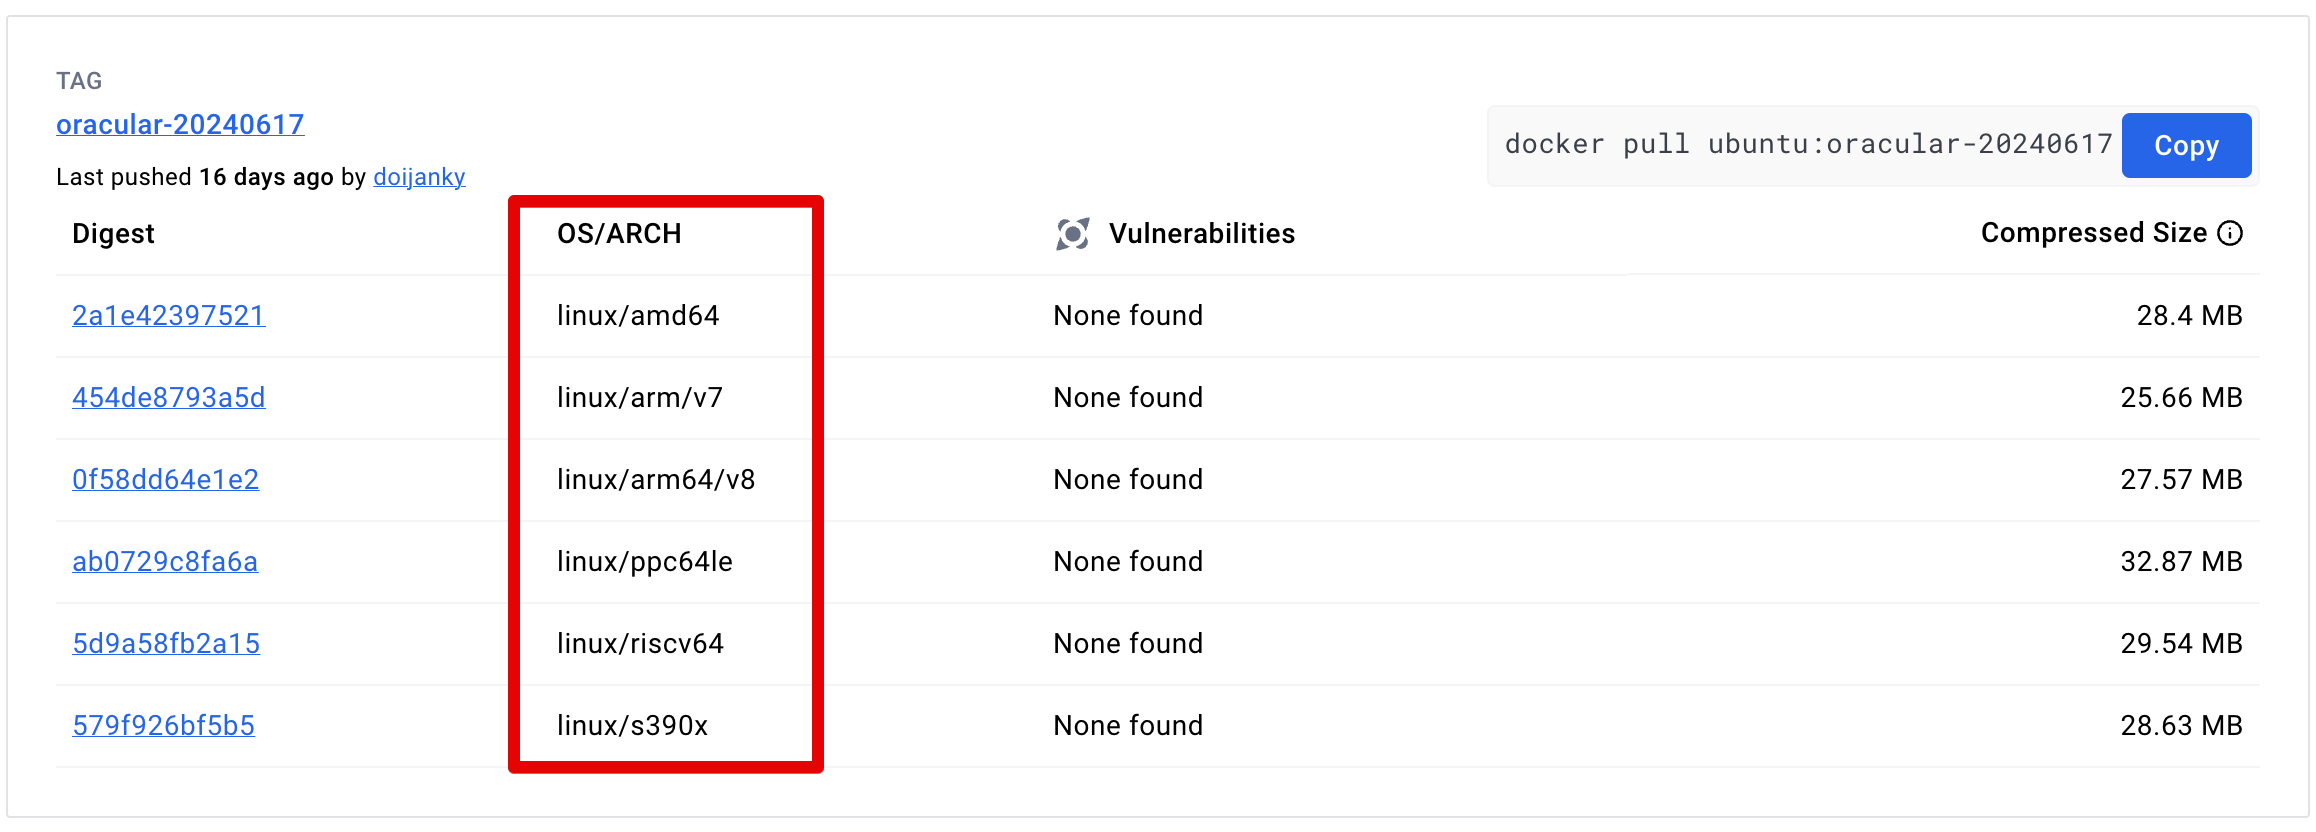Click the Copy button for docker pull command
The height and width of the screenshot is (832, 2316).
(x=2185, y=145)
